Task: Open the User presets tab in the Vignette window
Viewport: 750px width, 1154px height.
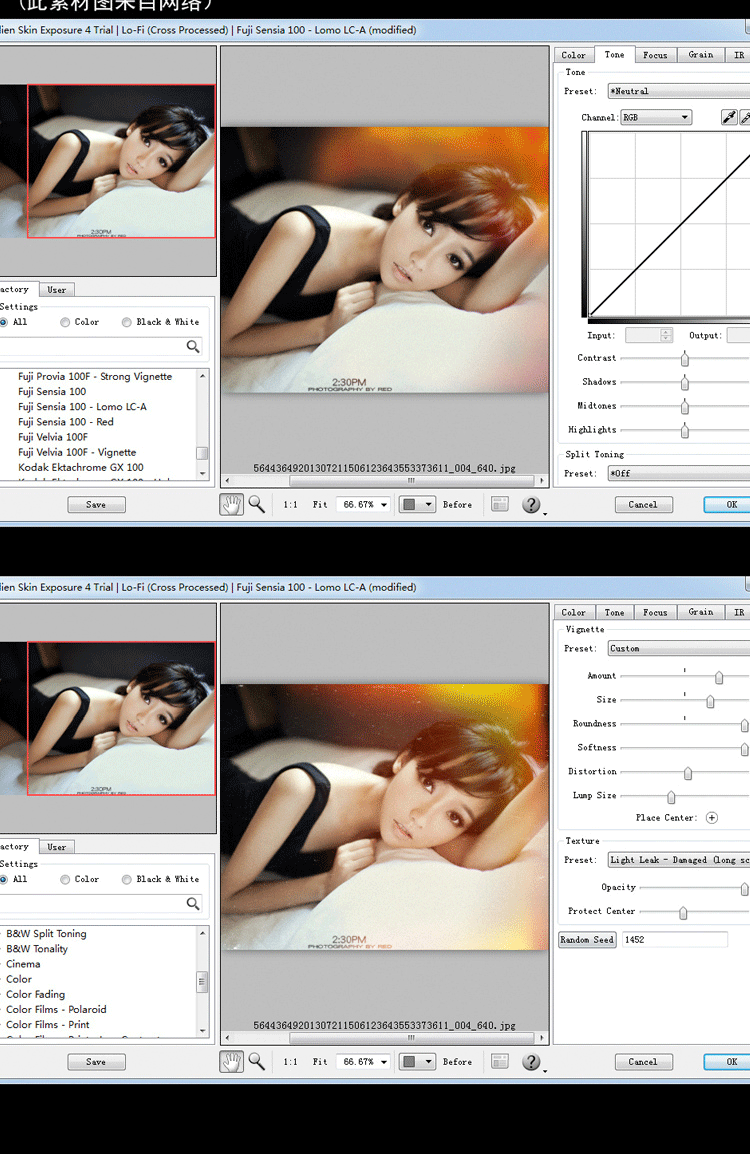Action: point(57,847)
